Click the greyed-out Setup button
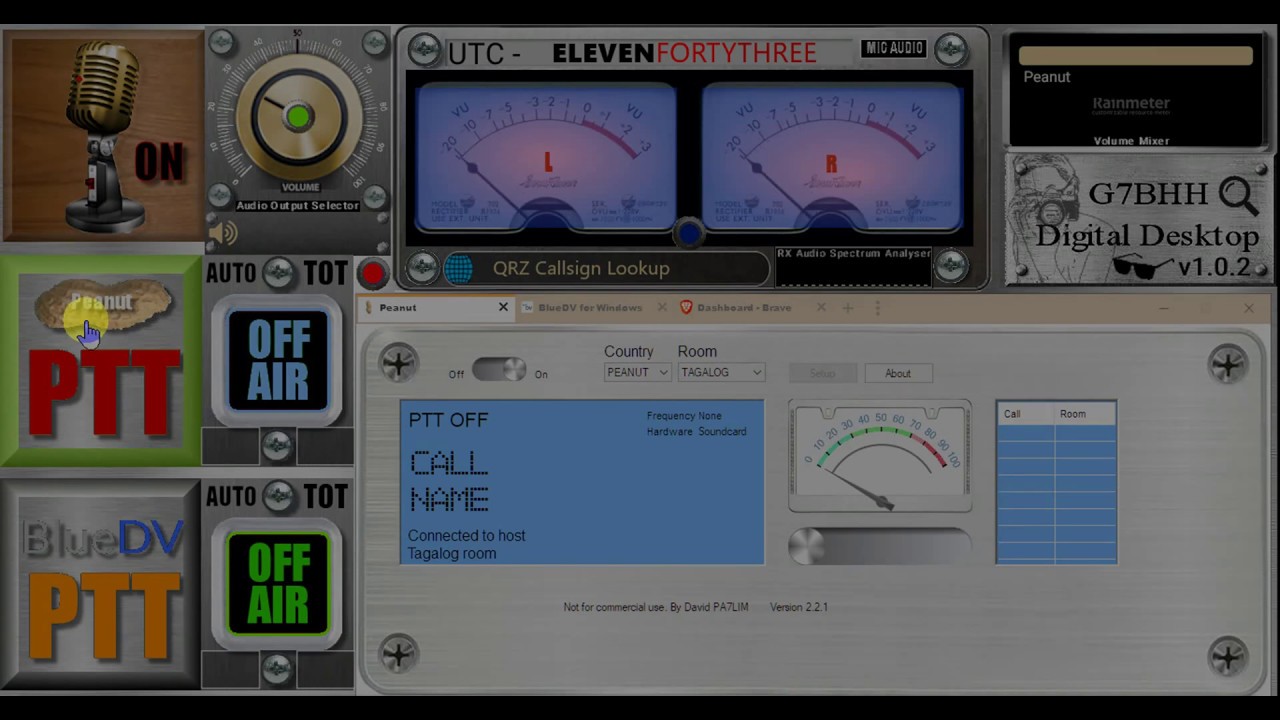The image size is (1280, 720). point(822,373)
